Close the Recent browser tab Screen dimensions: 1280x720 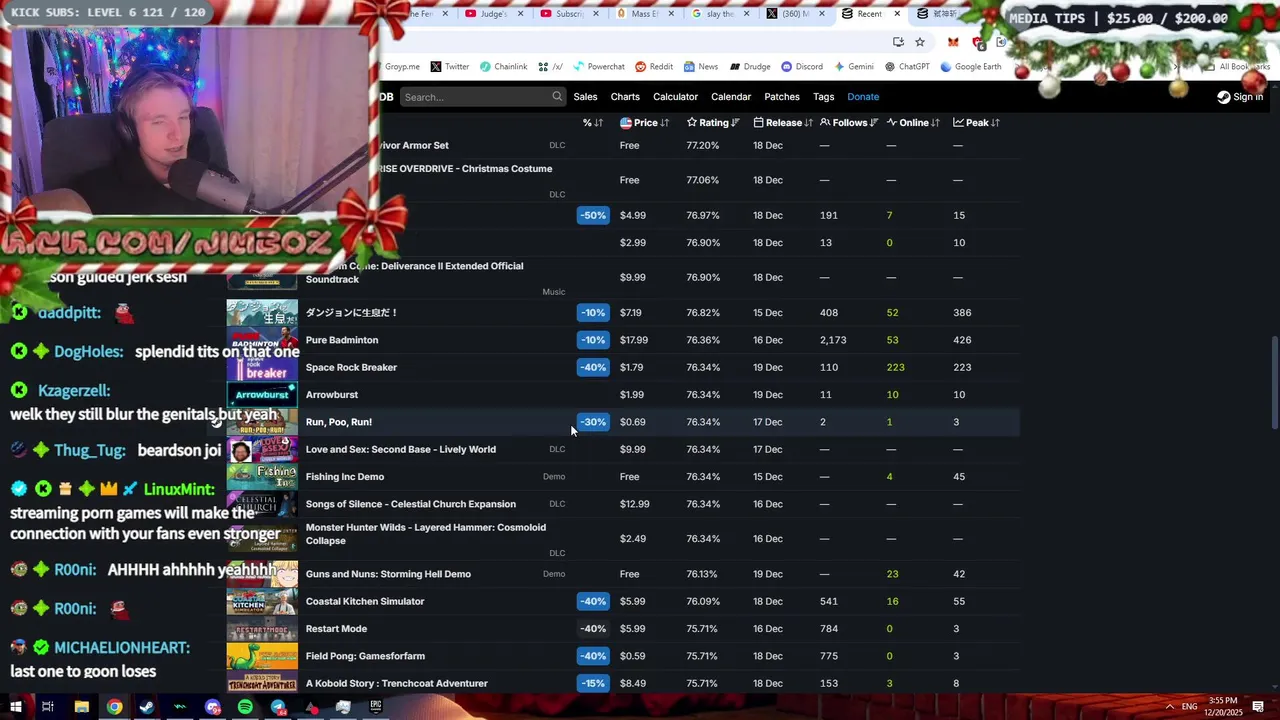coord(897,14)
